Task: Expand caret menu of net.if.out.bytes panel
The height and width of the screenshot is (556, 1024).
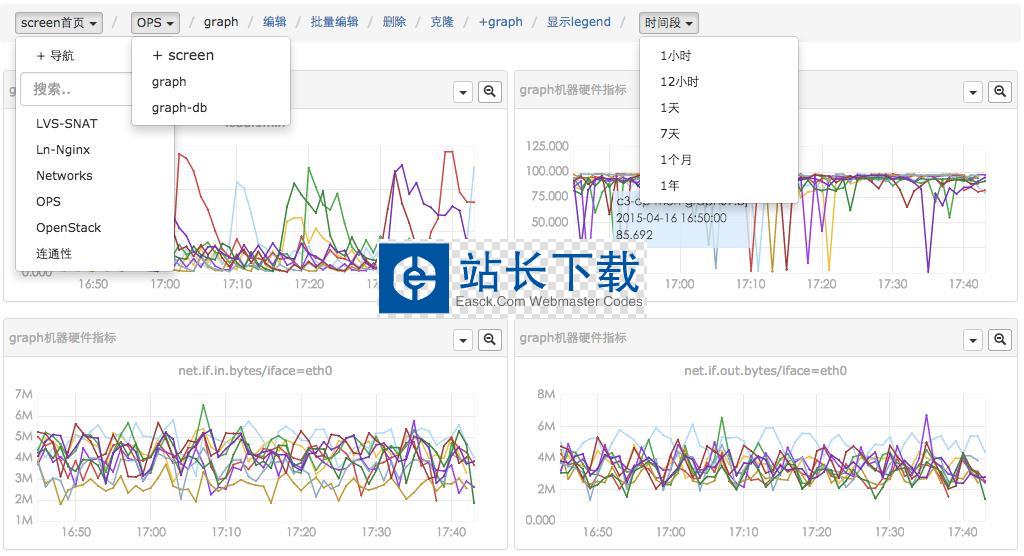Action: tap(972, 340)
